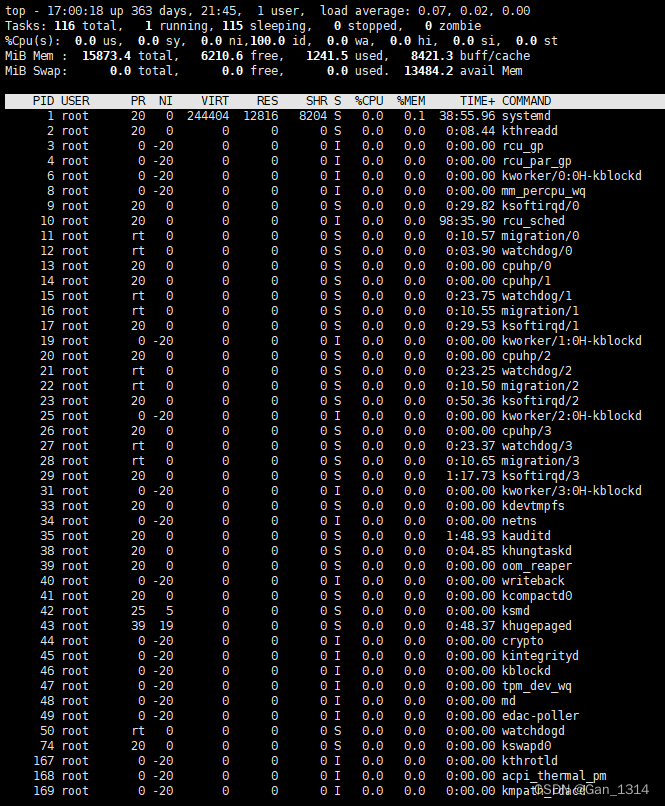Click the 8421.3 buff/cache value
Screen dimensions: 665x806
pos(432,56)
